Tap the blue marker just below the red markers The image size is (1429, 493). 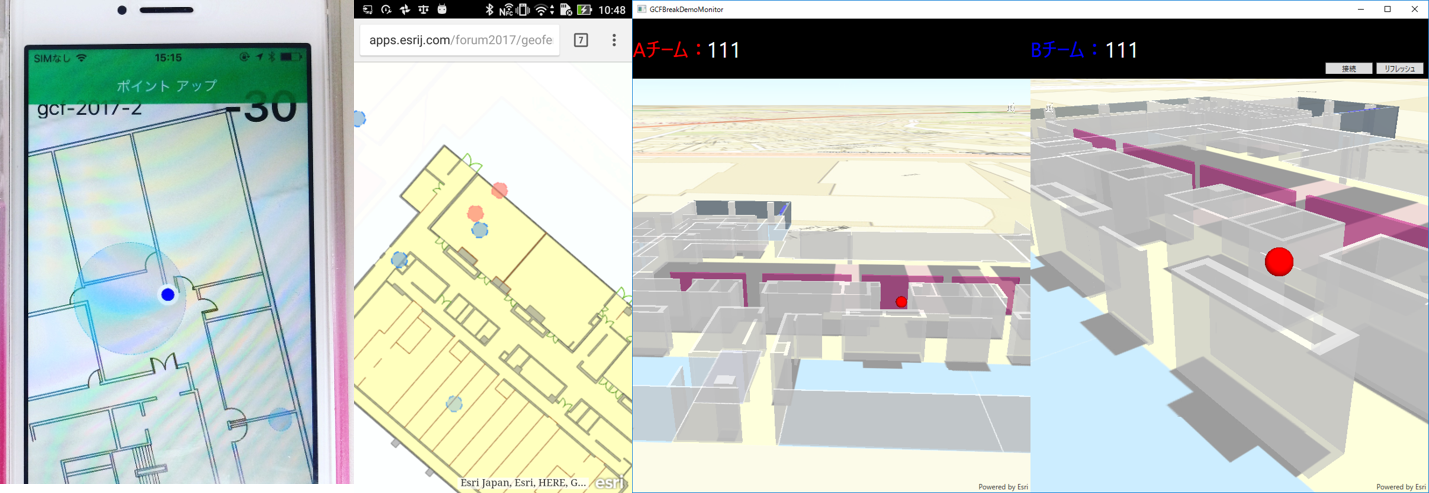click(480, 230)
